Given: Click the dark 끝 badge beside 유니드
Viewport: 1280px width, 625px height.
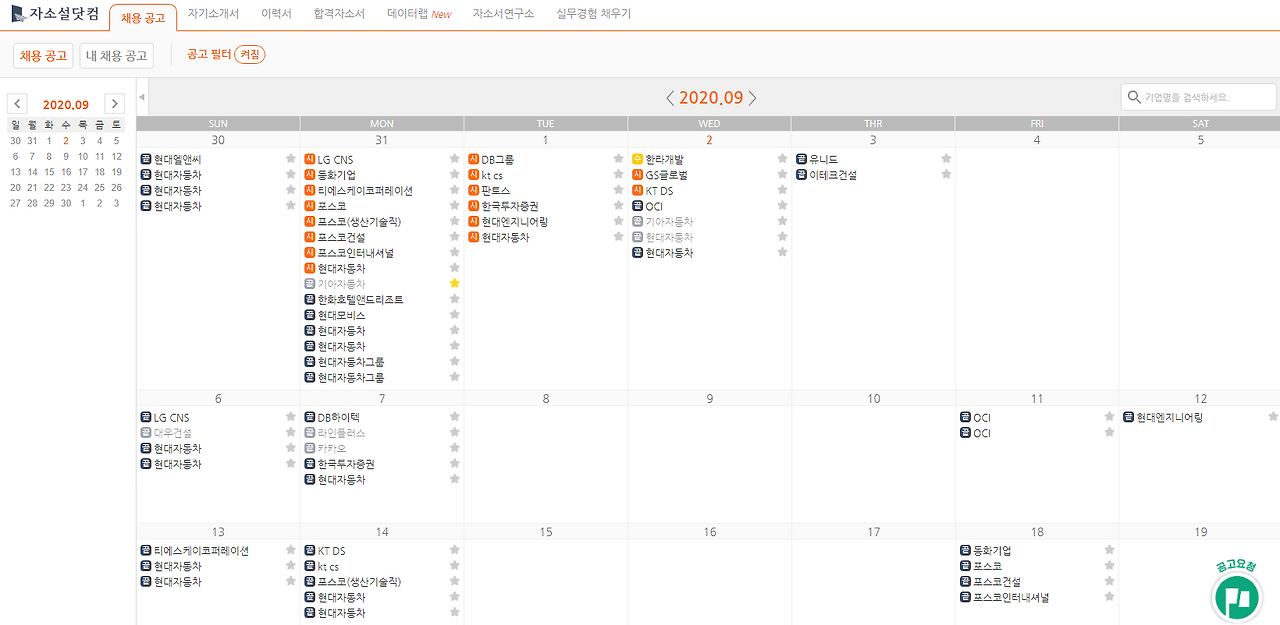Looking at the screenshot, I should click(x=802, y=160).
